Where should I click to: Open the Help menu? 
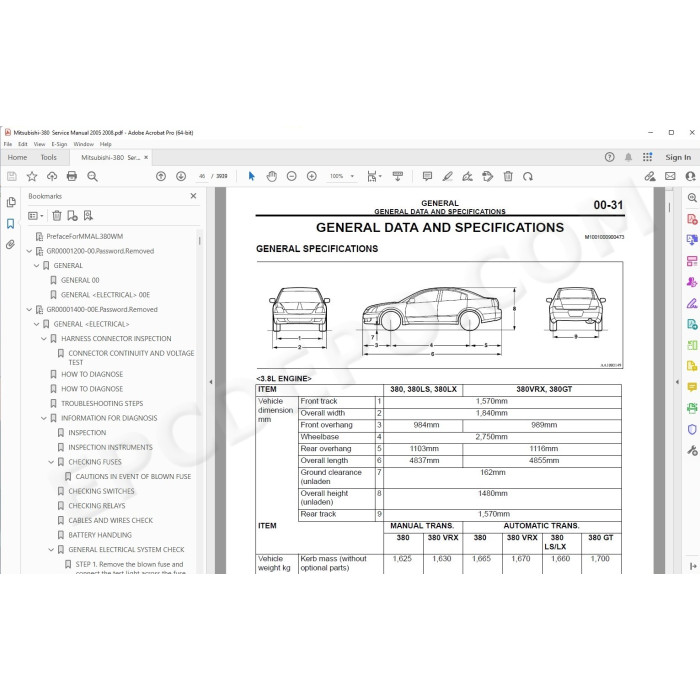[x=105, y=144]
